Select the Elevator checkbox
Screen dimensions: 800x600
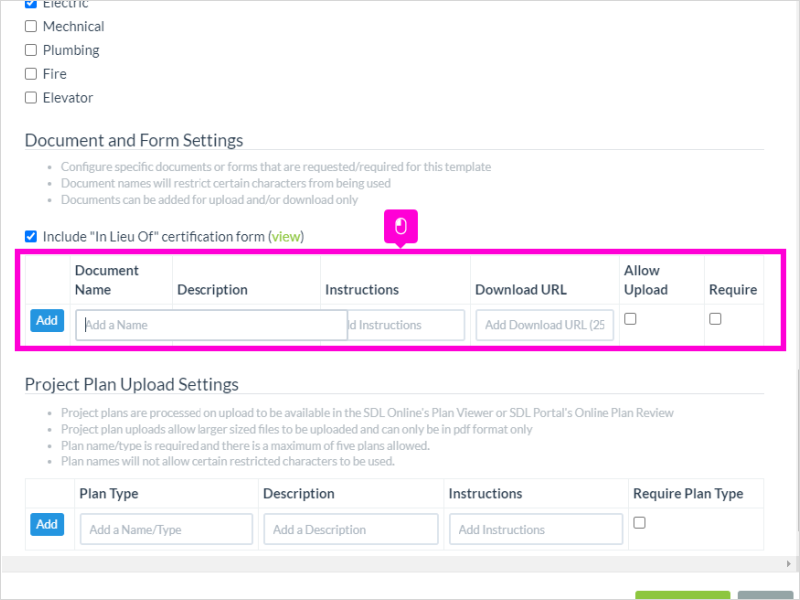(x=31, y=97)
